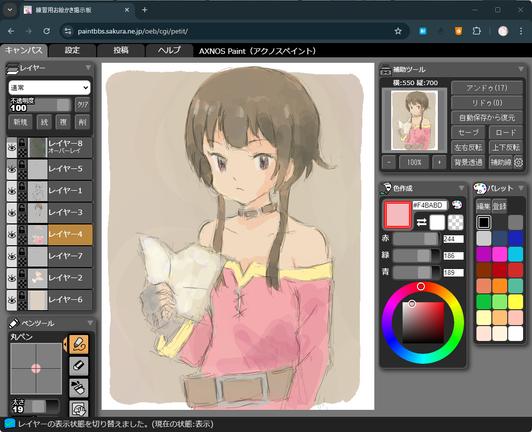Swap the main and sub colors
532x432 pixels.
tap(421, 222)
